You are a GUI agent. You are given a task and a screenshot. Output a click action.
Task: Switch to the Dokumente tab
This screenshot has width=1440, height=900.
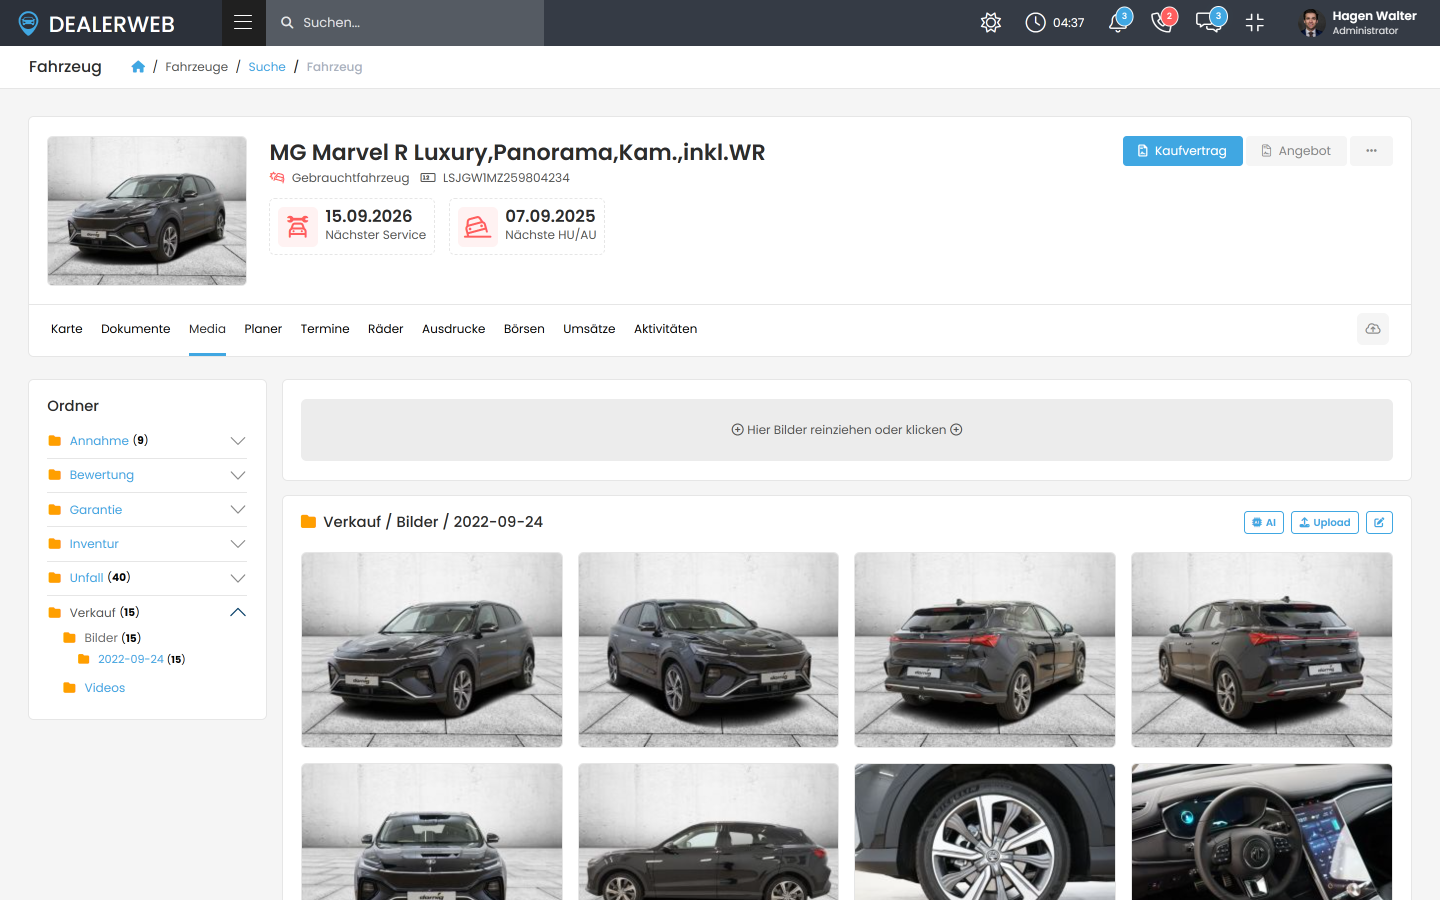[x=136, y=329]
